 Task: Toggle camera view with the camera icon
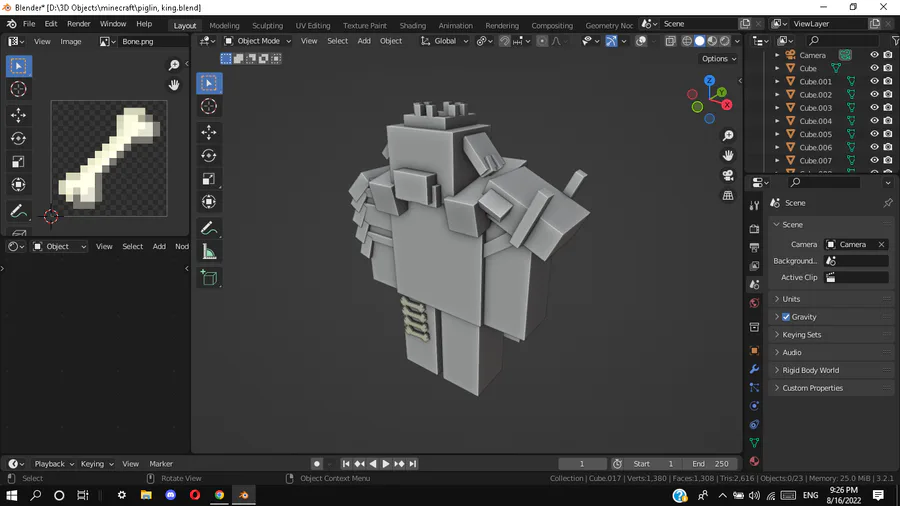728,176
